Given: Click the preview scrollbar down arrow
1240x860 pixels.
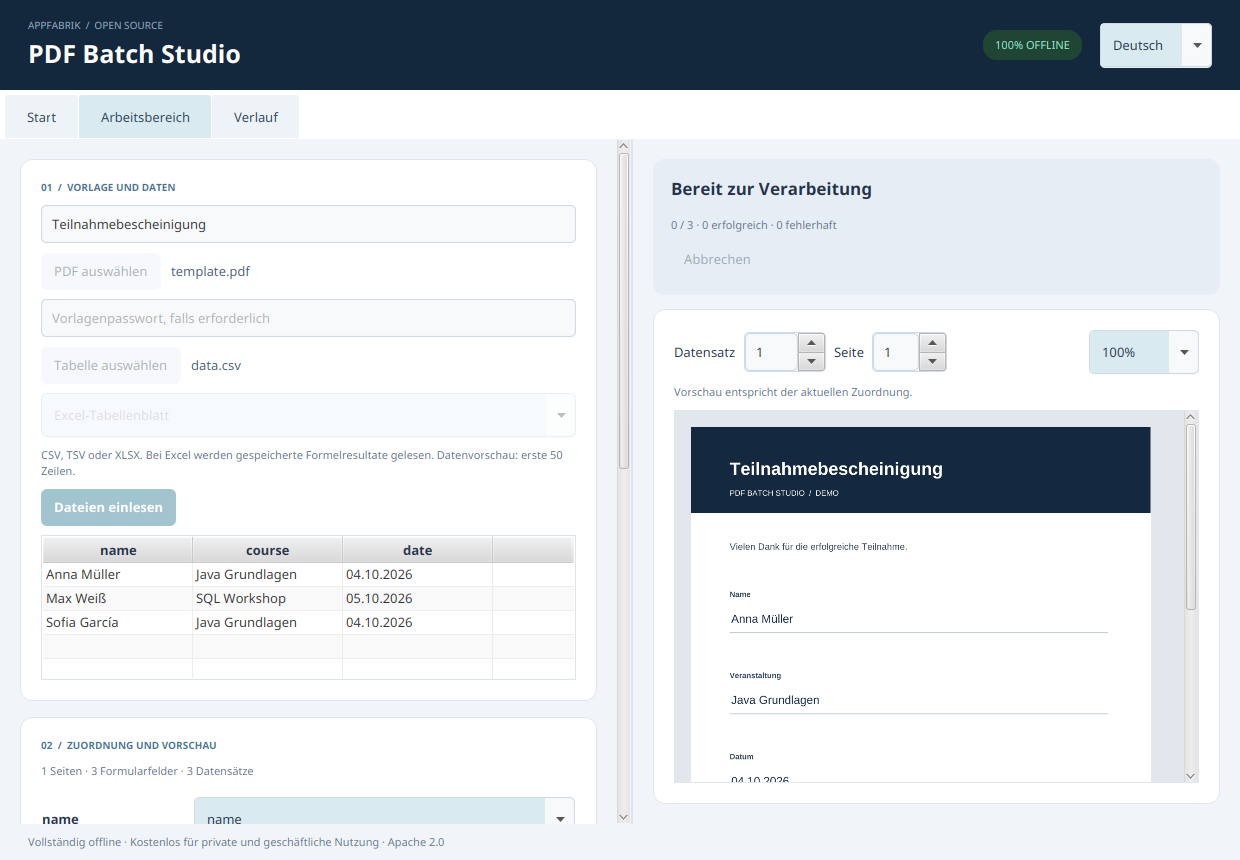Looking at the screenshot, I should click(x=1190, y=775).
